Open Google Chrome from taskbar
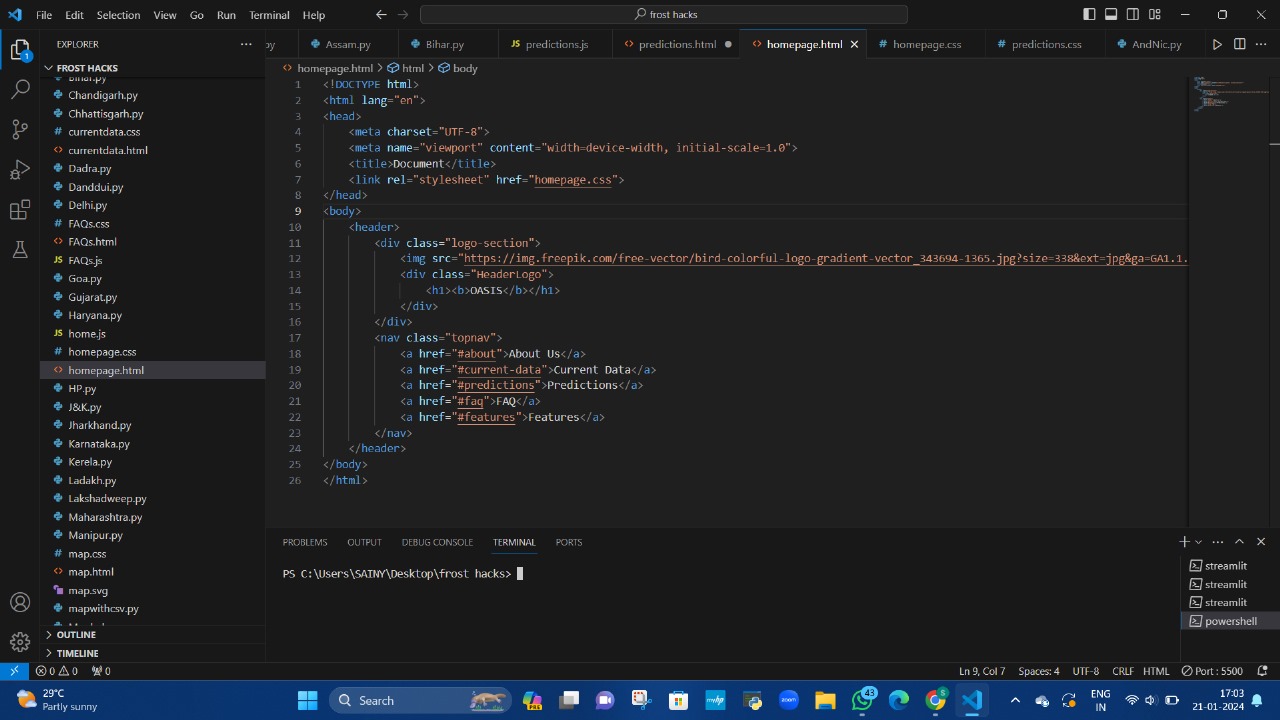The height and width of the screenshot is (720, 1280). [x=936, y=700]
